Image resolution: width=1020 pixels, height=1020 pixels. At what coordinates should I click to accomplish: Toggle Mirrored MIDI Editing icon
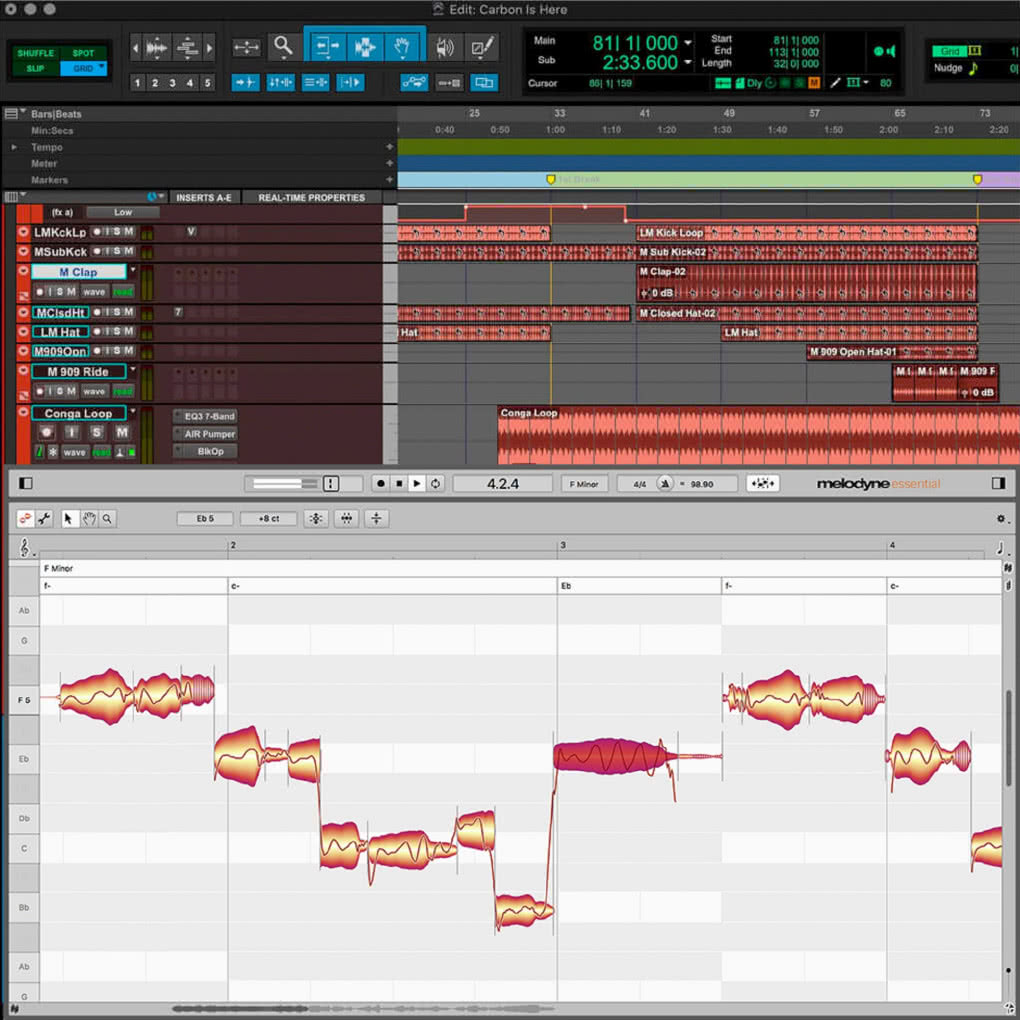449,83
